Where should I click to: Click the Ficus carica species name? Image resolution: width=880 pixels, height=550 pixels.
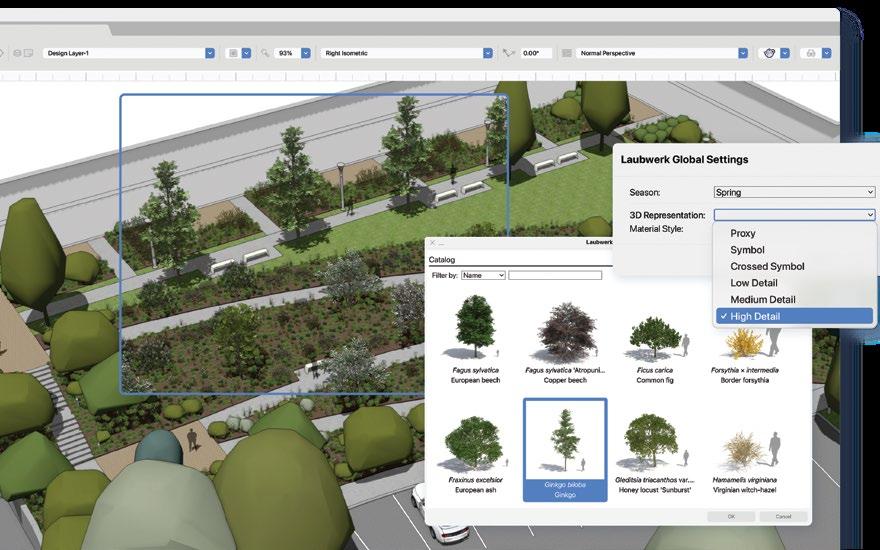point(654,370)
